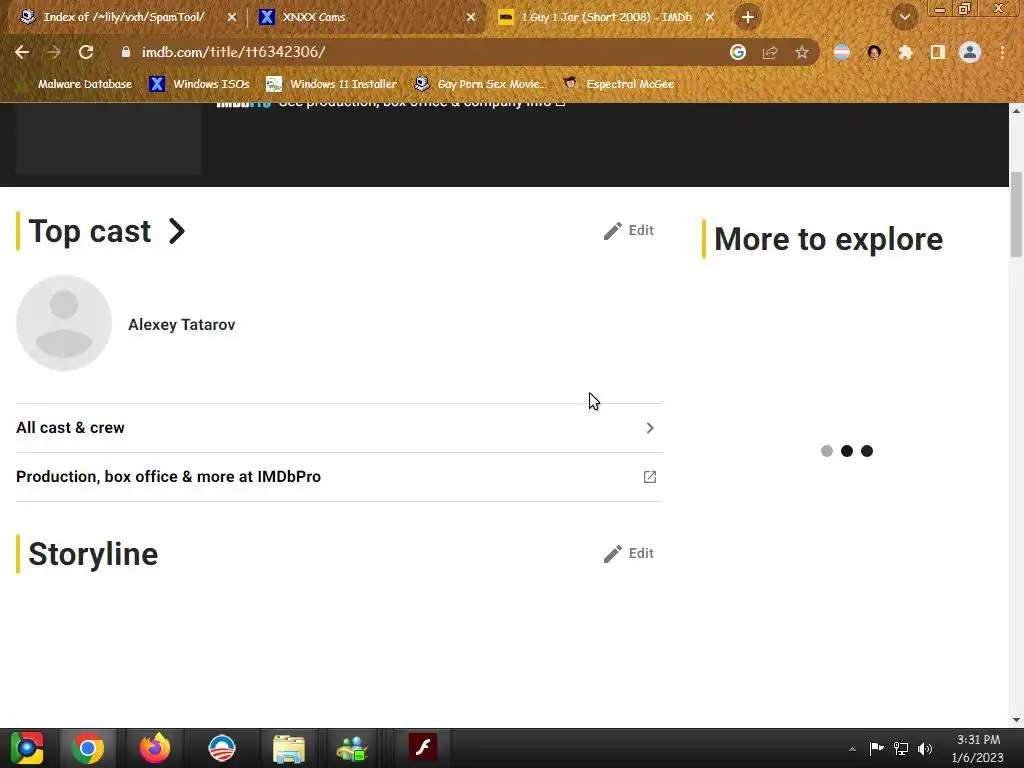Viewport: 1024px width, 768px height.
Task: Open Windows 11 Installer bookmark
Action: (332, 84)
